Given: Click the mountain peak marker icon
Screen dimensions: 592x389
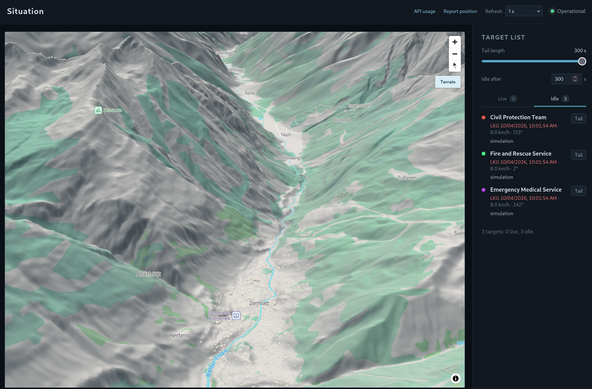Looking at the screenshot, I should (98, 110).
